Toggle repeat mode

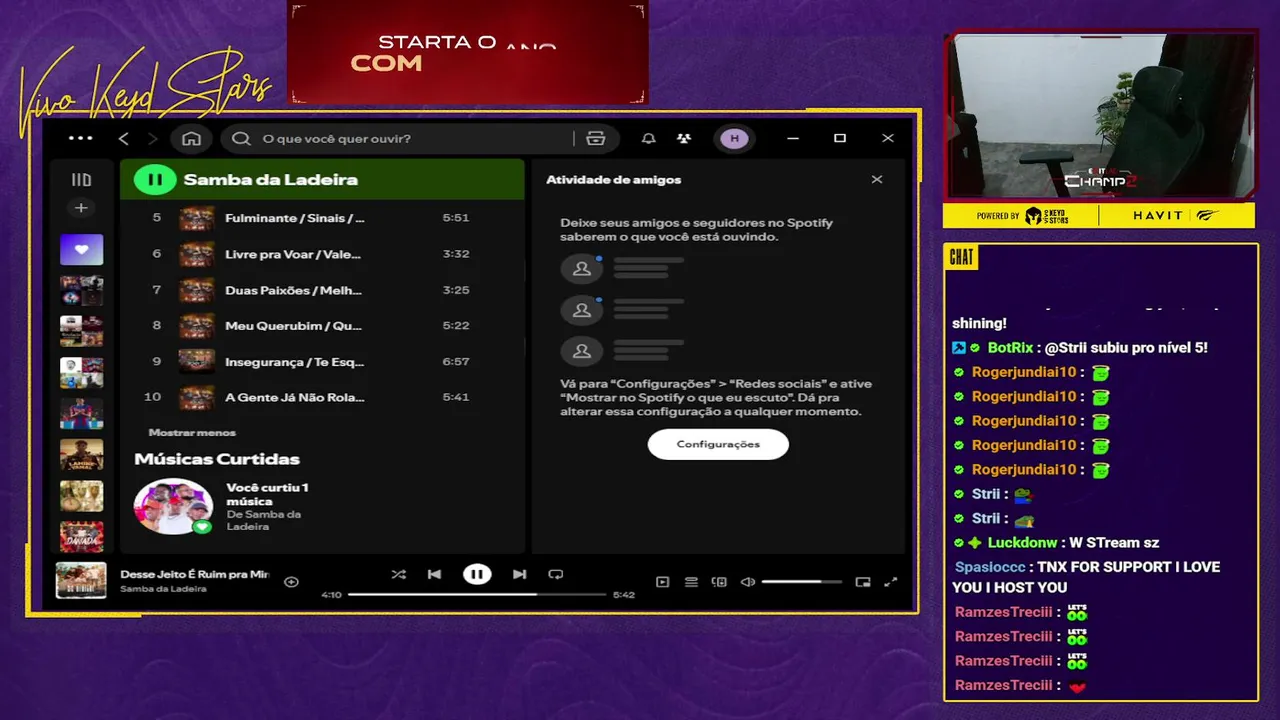tap(556, 574)
